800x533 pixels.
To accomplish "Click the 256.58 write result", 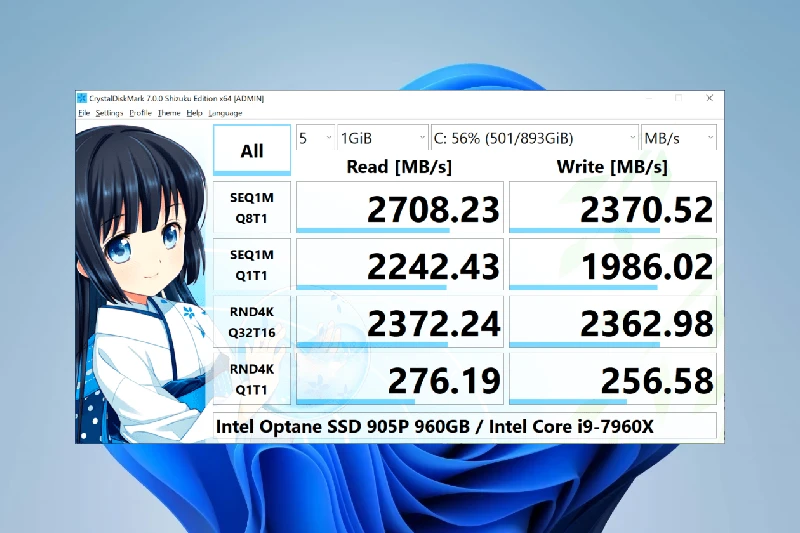I will [613, 379].
